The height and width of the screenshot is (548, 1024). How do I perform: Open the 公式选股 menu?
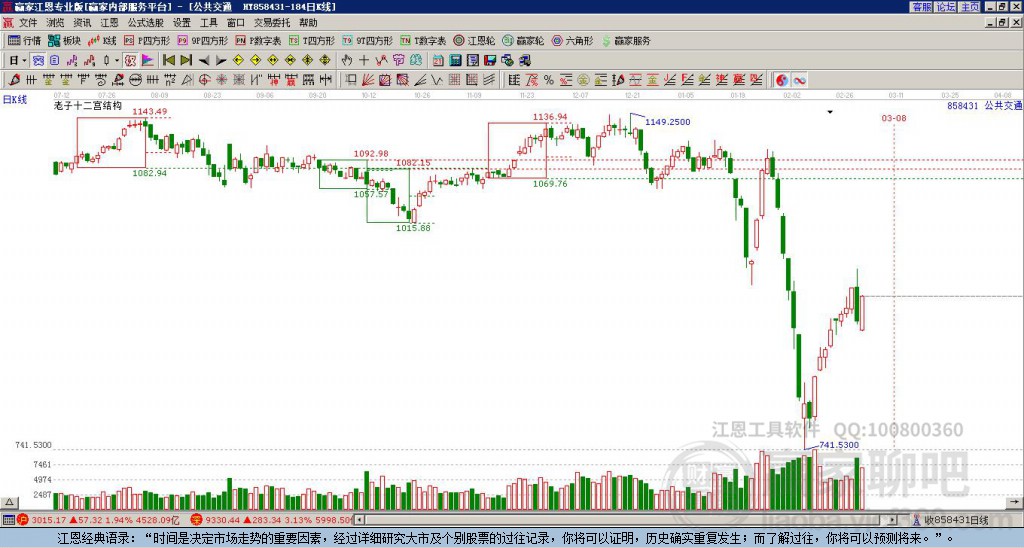pos(146,23)
